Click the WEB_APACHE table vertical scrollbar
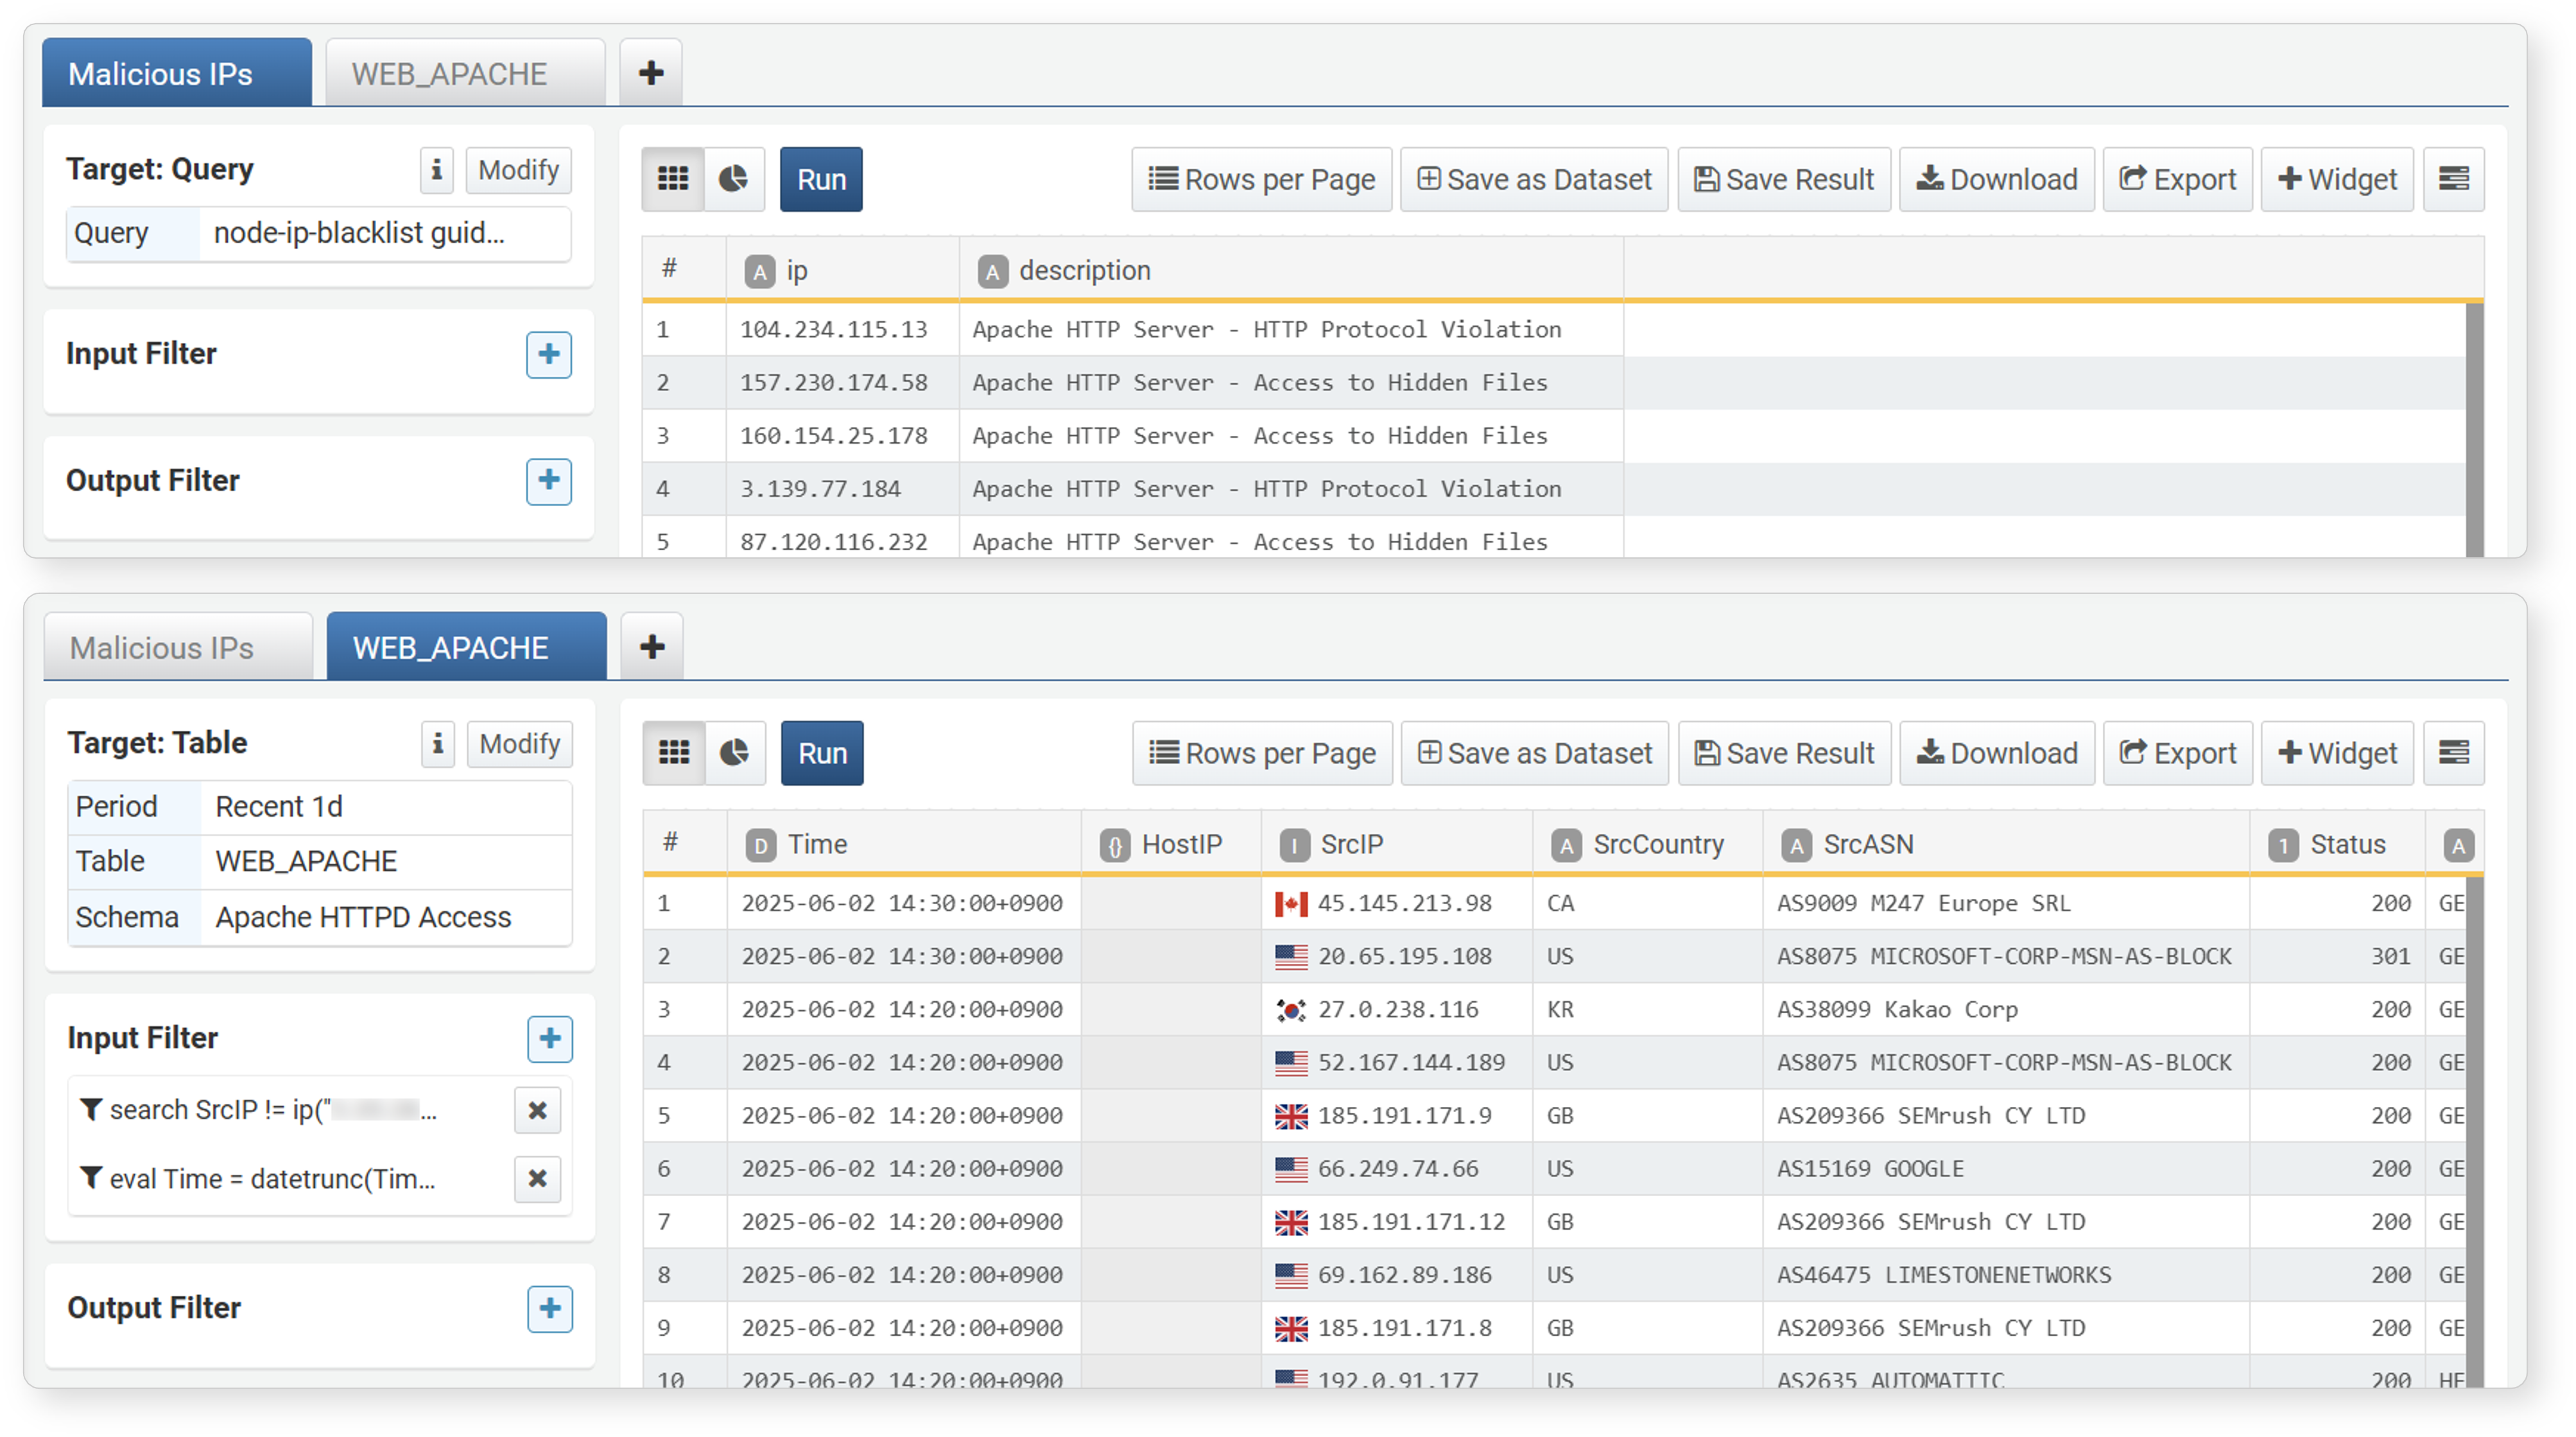The height and width of the screenshot is (1437, 2576). pyautogui.click(x=2475, y=1132)
